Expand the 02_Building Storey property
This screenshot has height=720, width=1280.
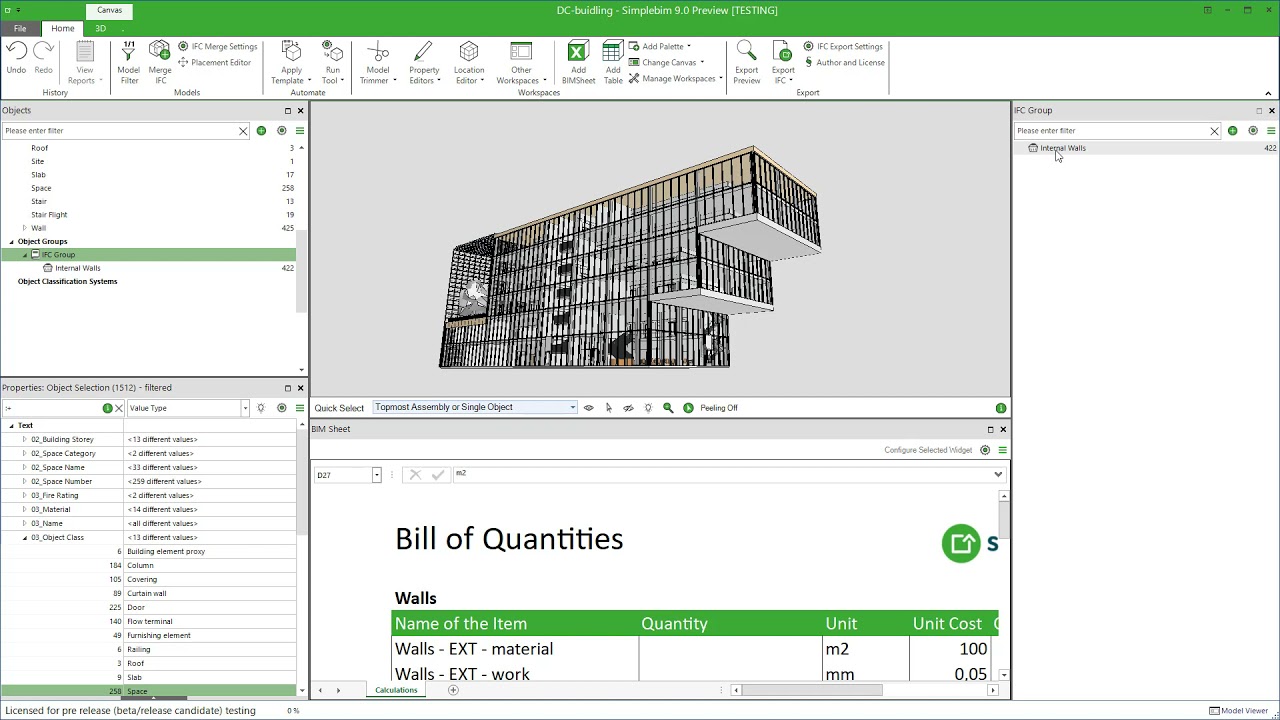(x=24, y=439)
